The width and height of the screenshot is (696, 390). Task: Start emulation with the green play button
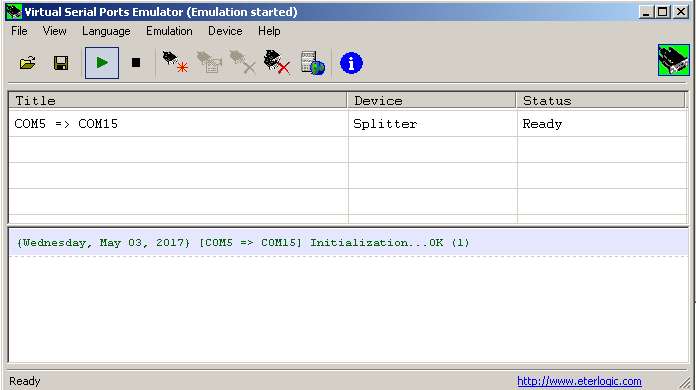(x=102, y=63)
